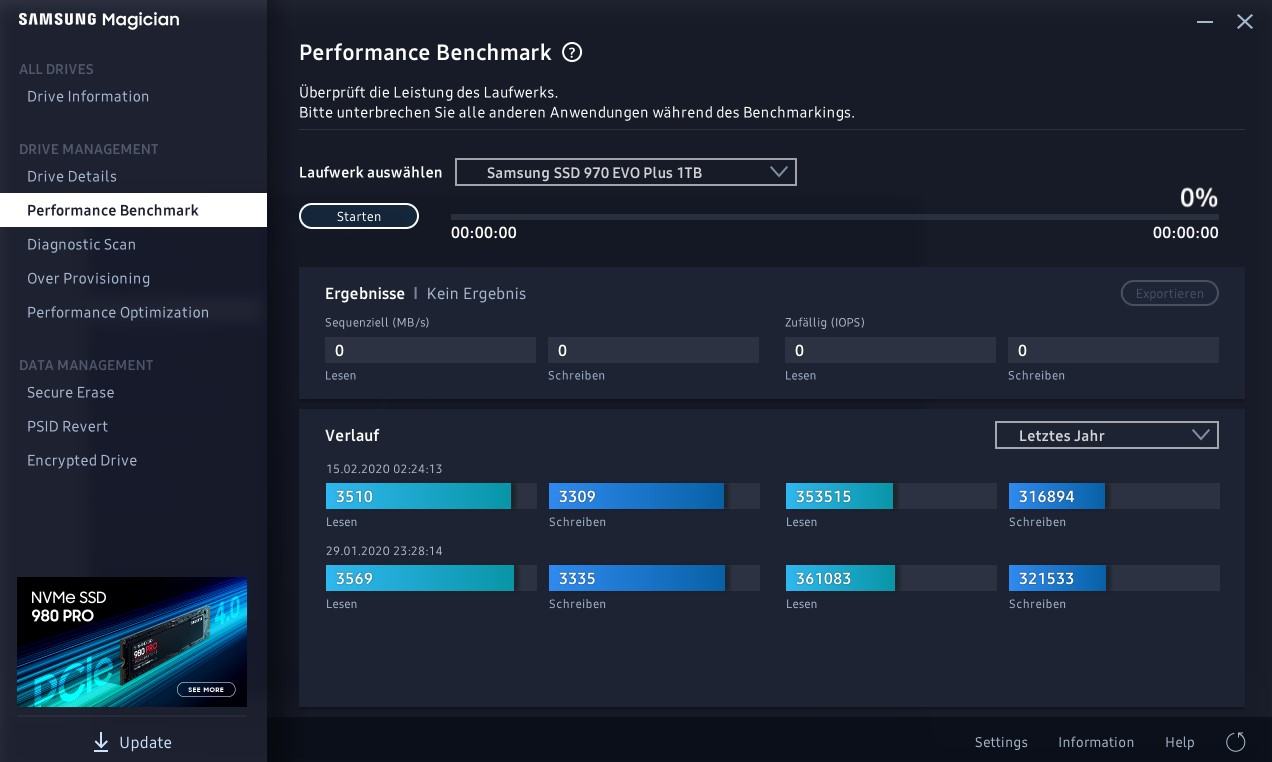
Task: Go to Drive Details
Action: [x=72, y=176]
